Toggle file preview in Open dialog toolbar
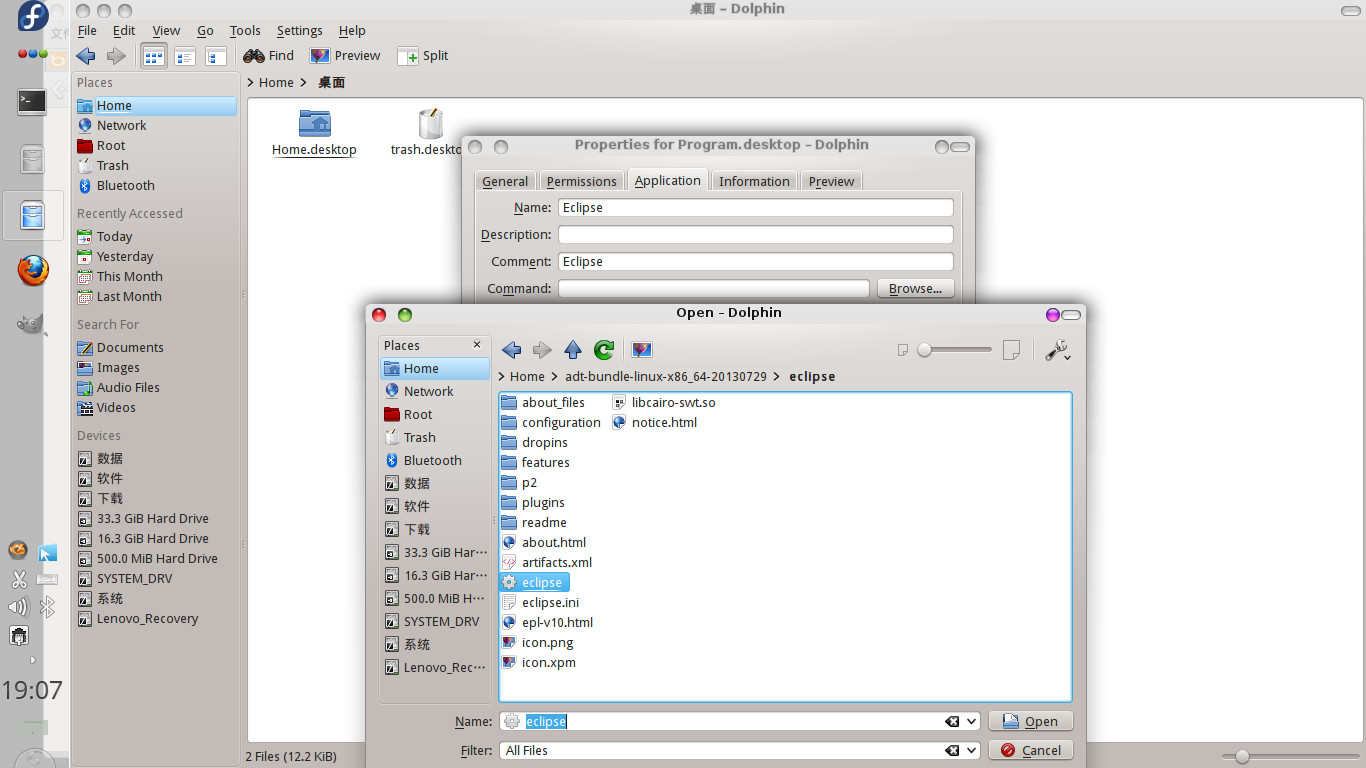This screenshot has width=1366, height=768. tap(642, 349)
